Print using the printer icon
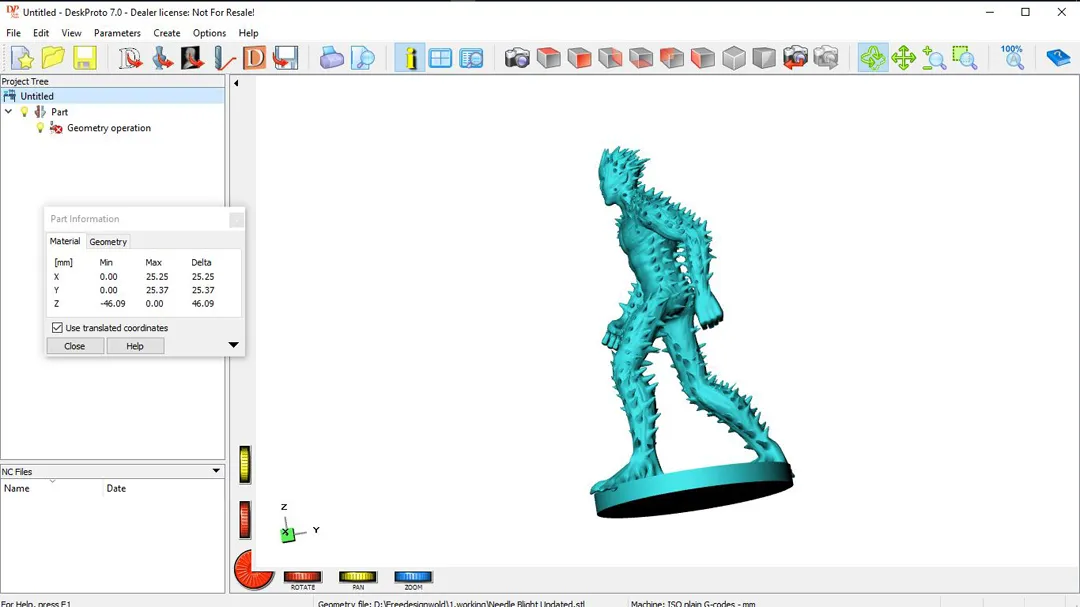 coord(331,59)
